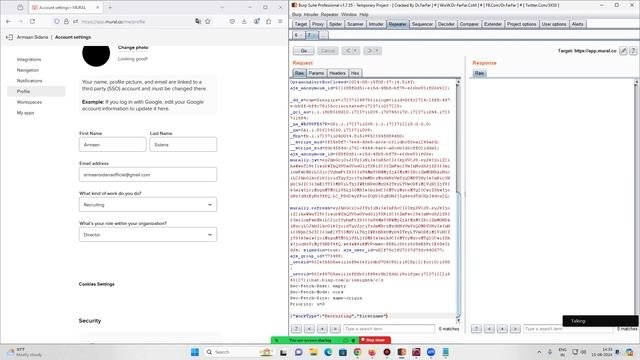Image resolution: width=640 pixels, height=360 pixels.
Task: Open My apps in settings sidebar
Action: coord(25,113)
